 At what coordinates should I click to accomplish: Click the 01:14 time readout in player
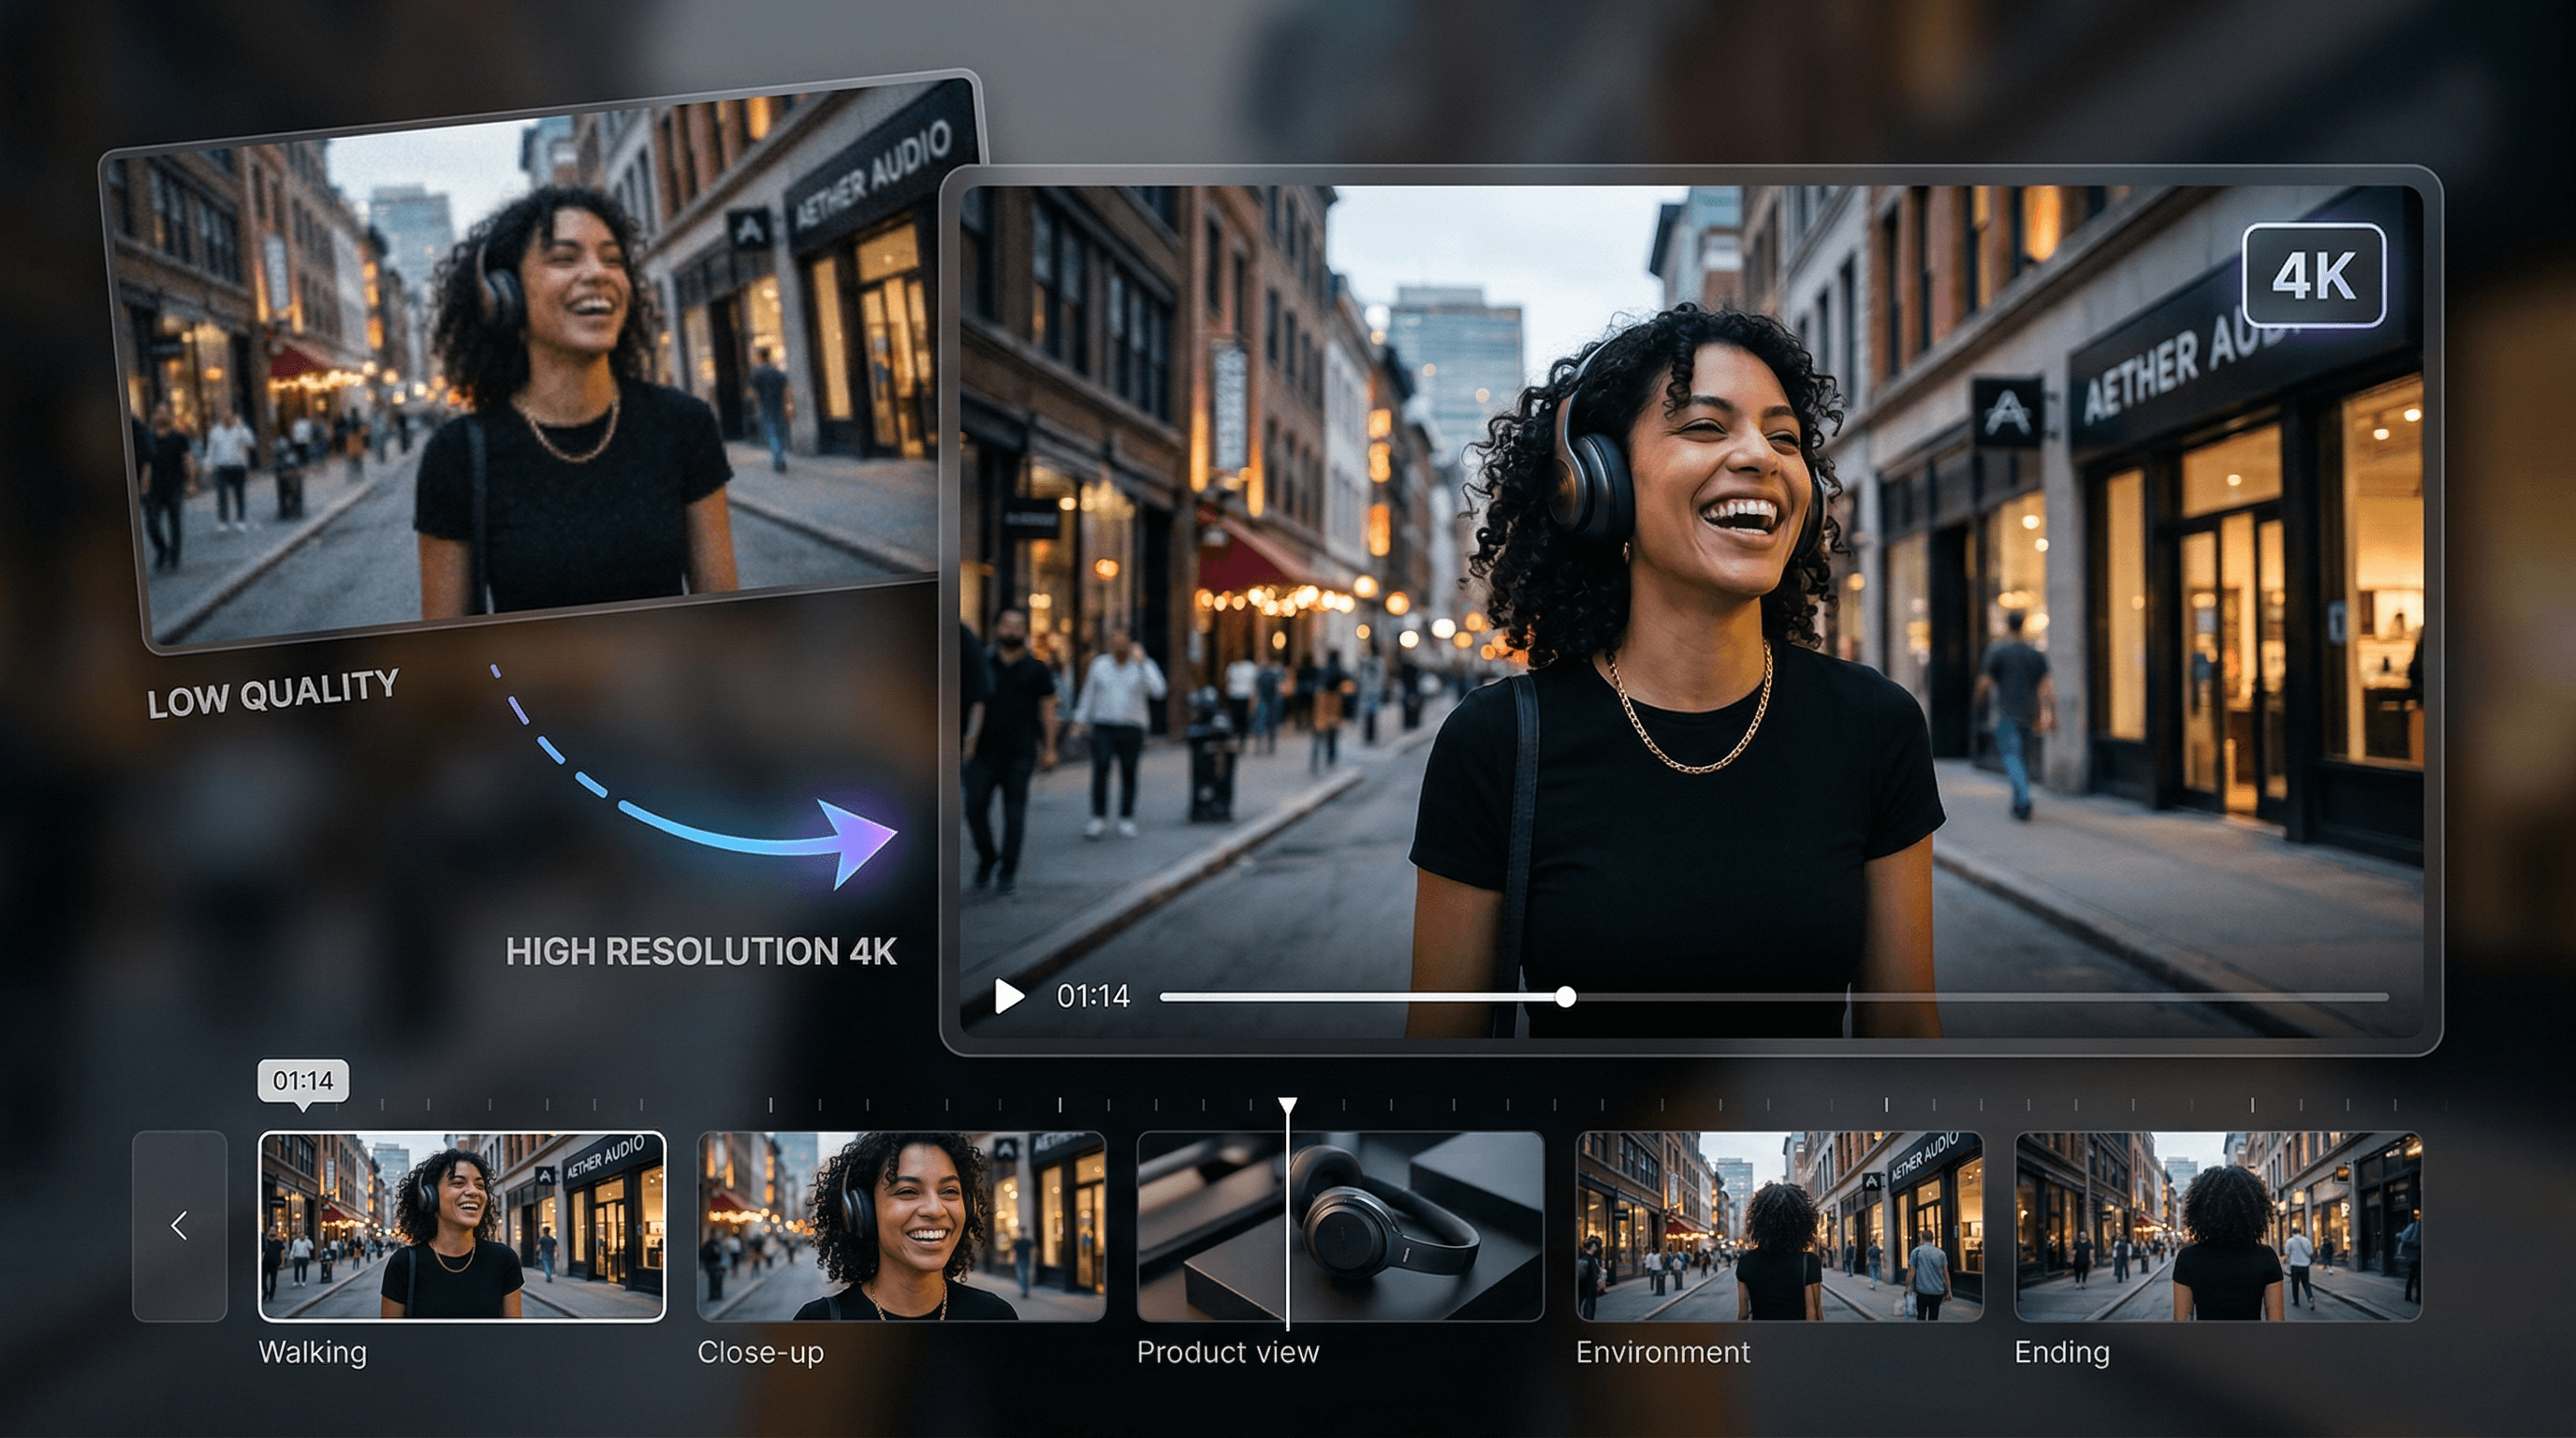pyautogui.click(x=1093, y=997)
